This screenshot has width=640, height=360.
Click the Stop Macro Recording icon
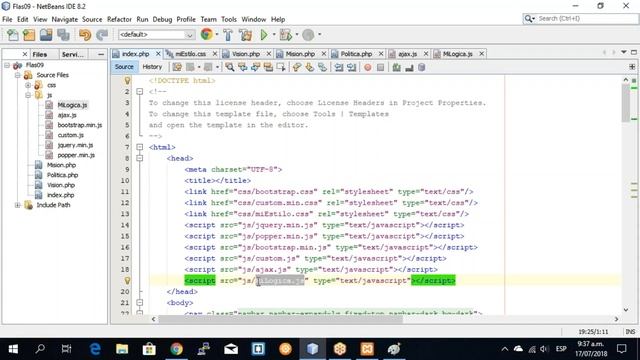(x=380, y=67)
